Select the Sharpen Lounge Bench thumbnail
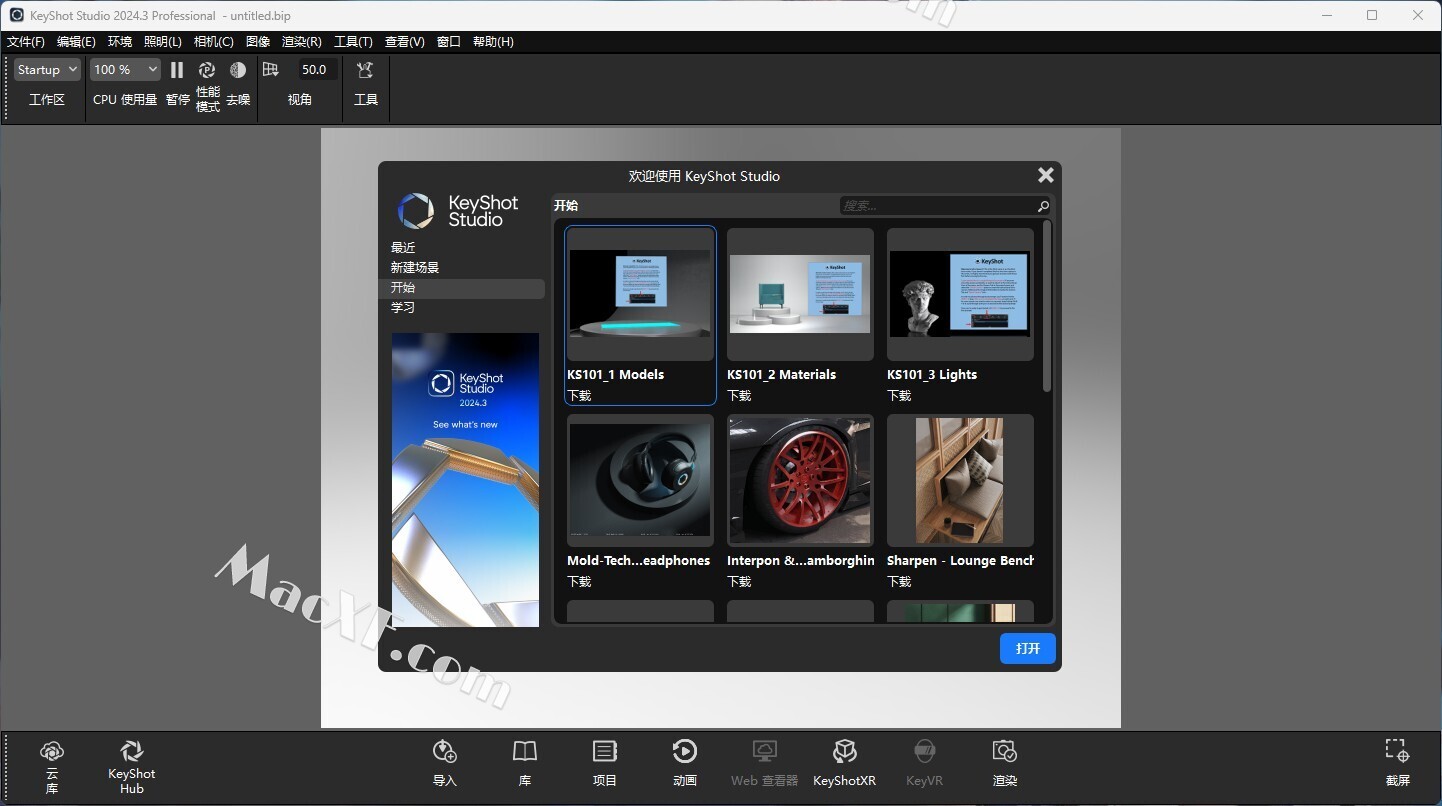Screen dimensions: 1442x806 [960, 480]
